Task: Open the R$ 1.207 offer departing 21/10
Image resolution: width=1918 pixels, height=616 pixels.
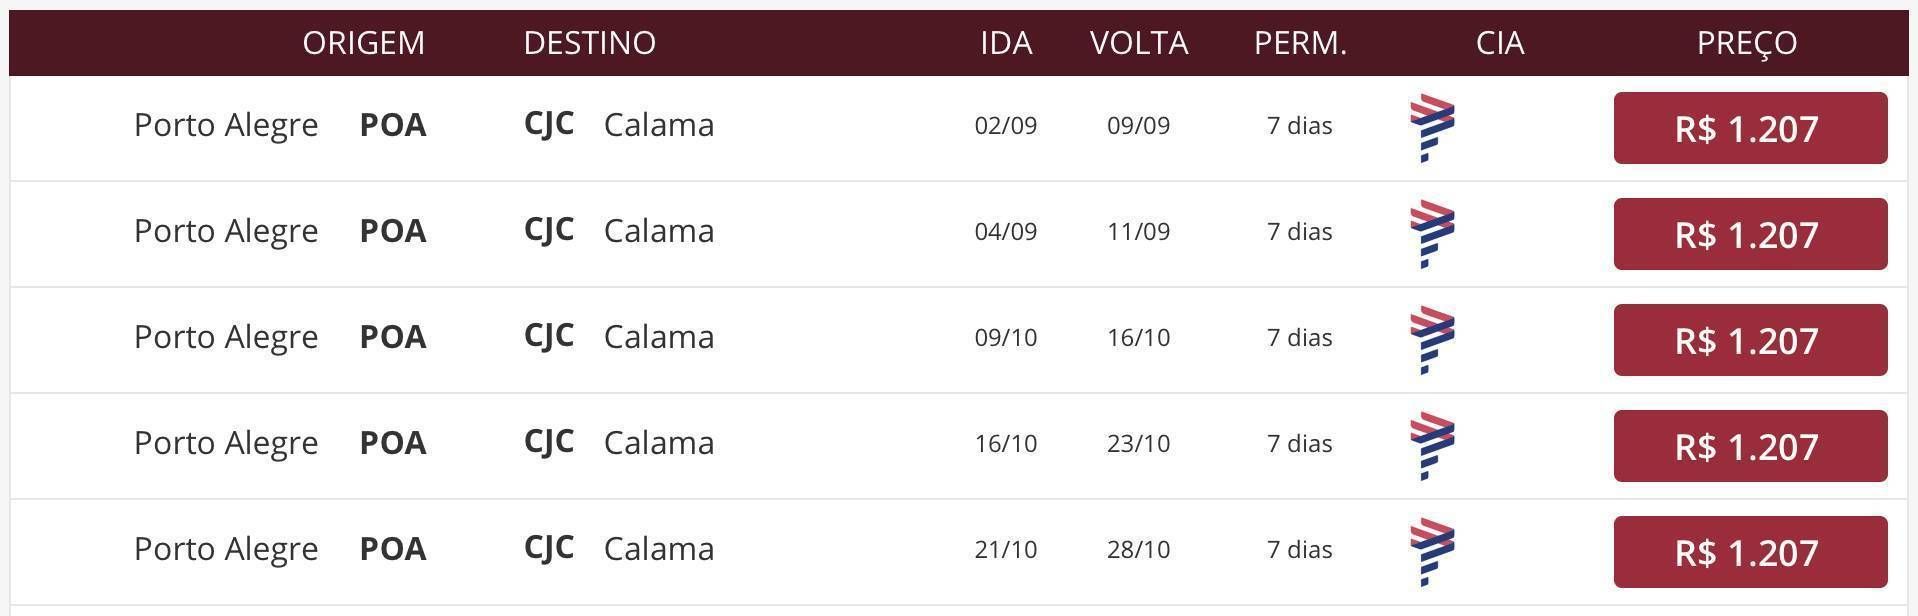Action: pyautogui.click(x=1750, y=552)
